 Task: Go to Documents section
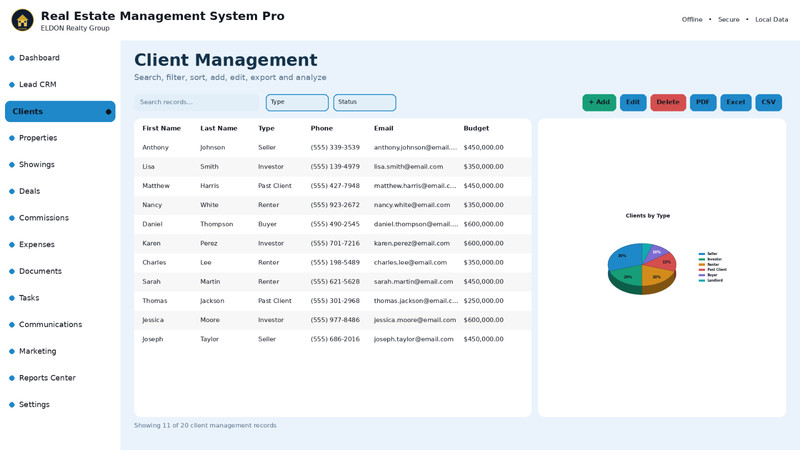[40, 271]
